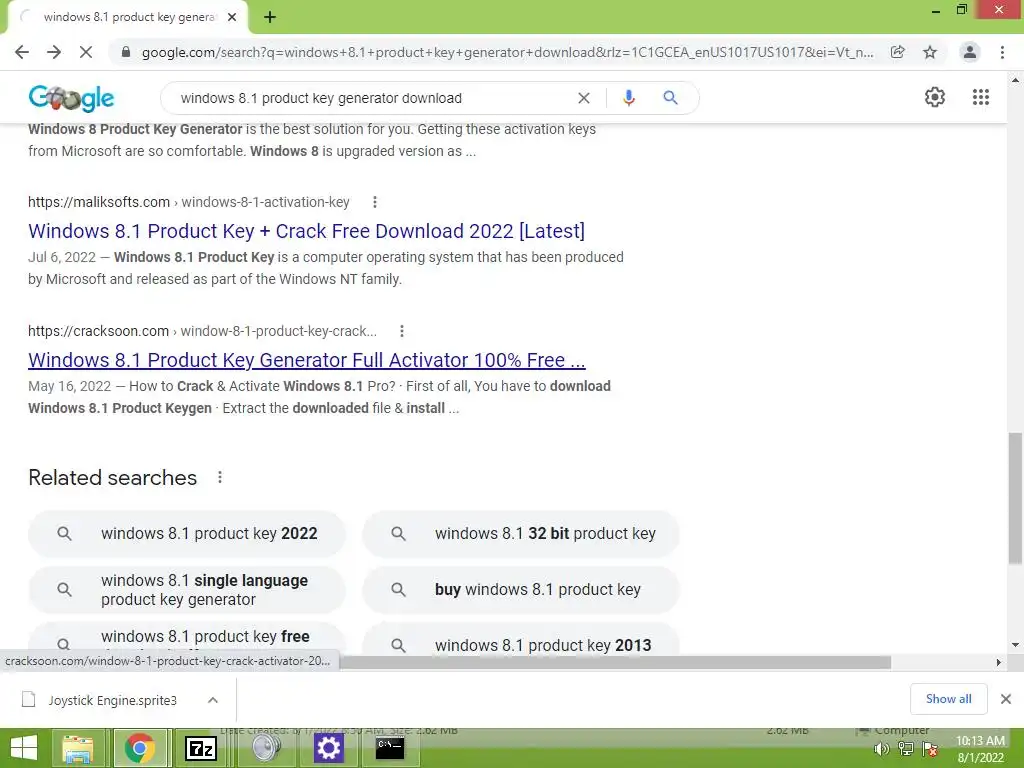Open Related searches options menu
The image size is (1024, 768).
[x=220, y=477]
